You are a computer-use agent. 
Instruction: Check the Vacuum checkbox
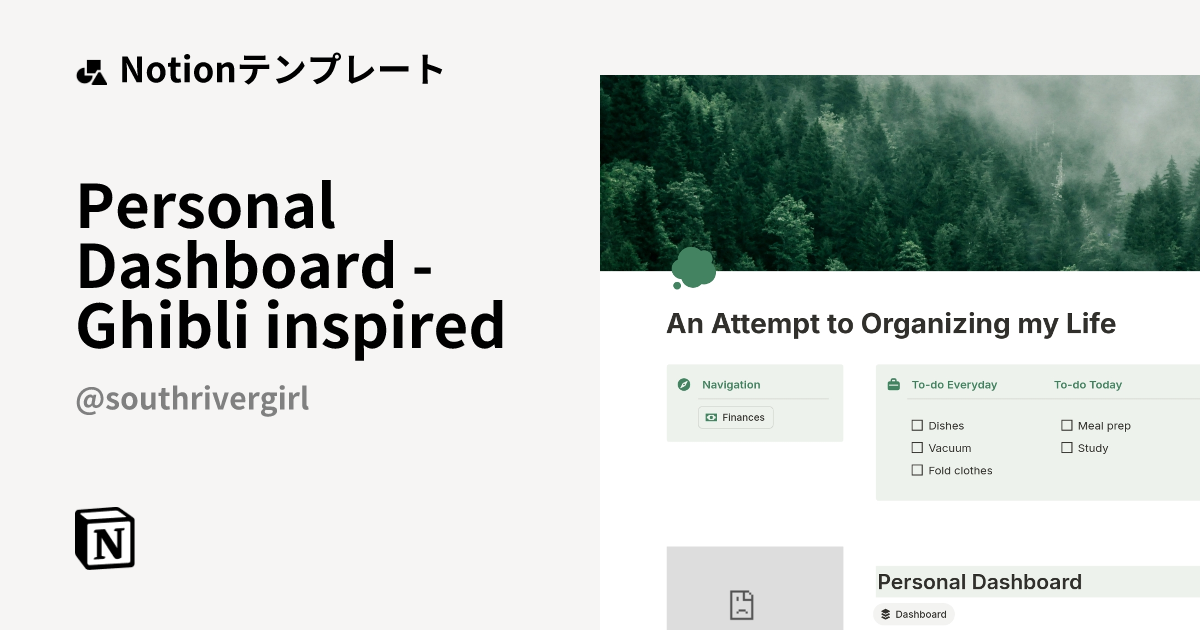[x=917, y=447]
